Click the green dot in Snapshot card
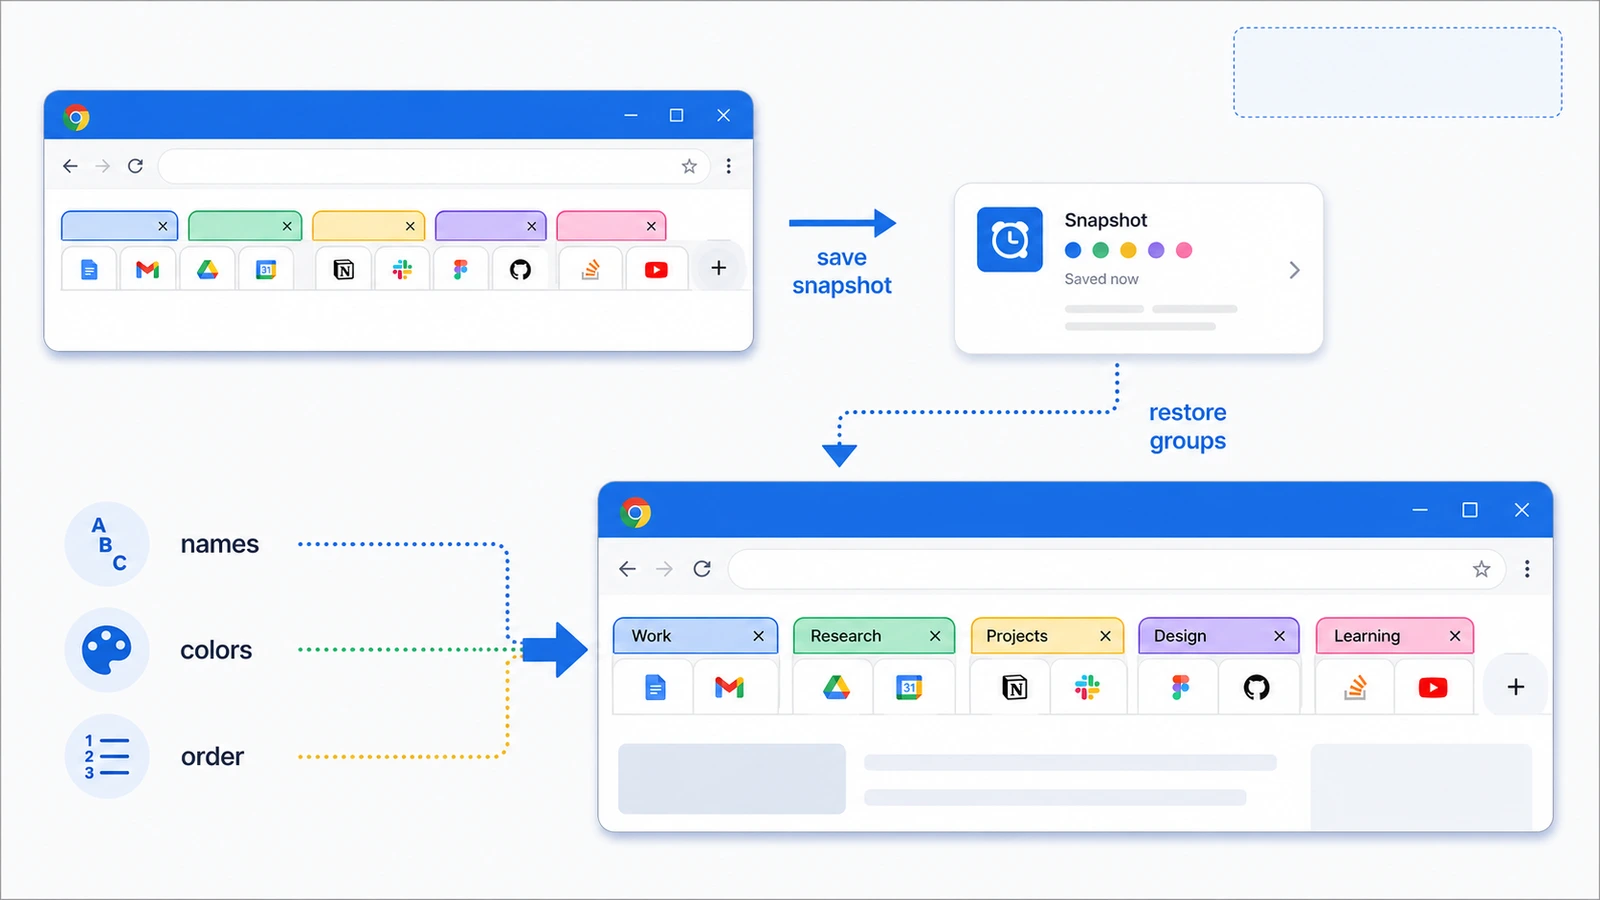 pos(1101,250)
